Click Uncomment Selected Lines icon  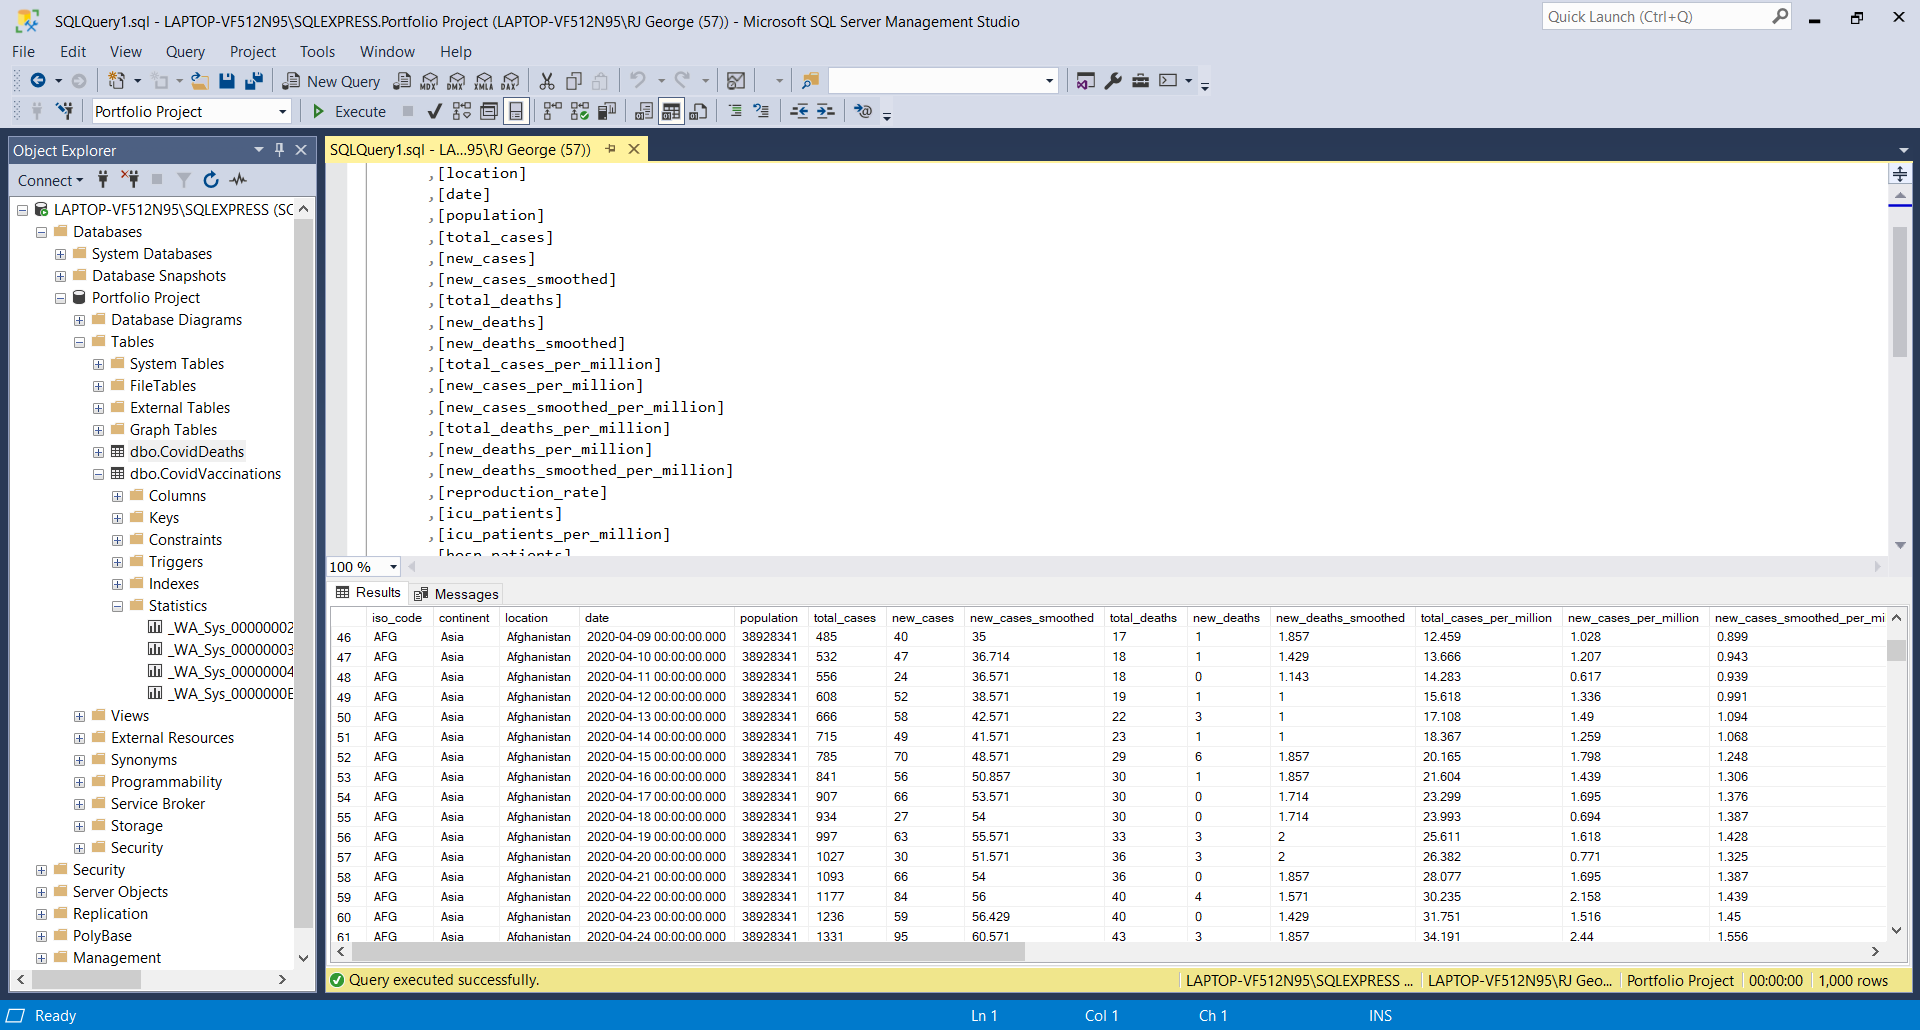point(762,111)
